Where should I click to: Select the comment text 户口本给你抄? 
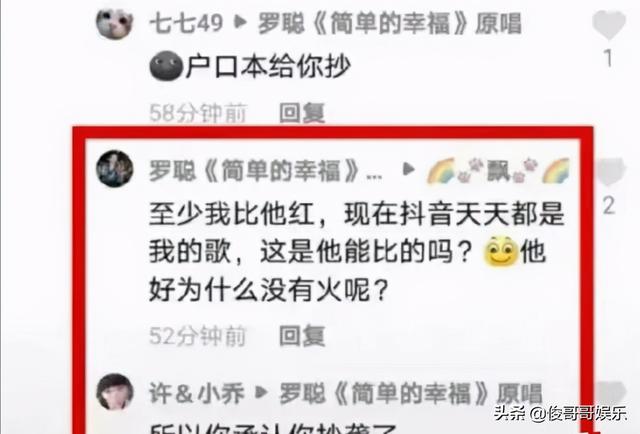(x=268, y=66)
